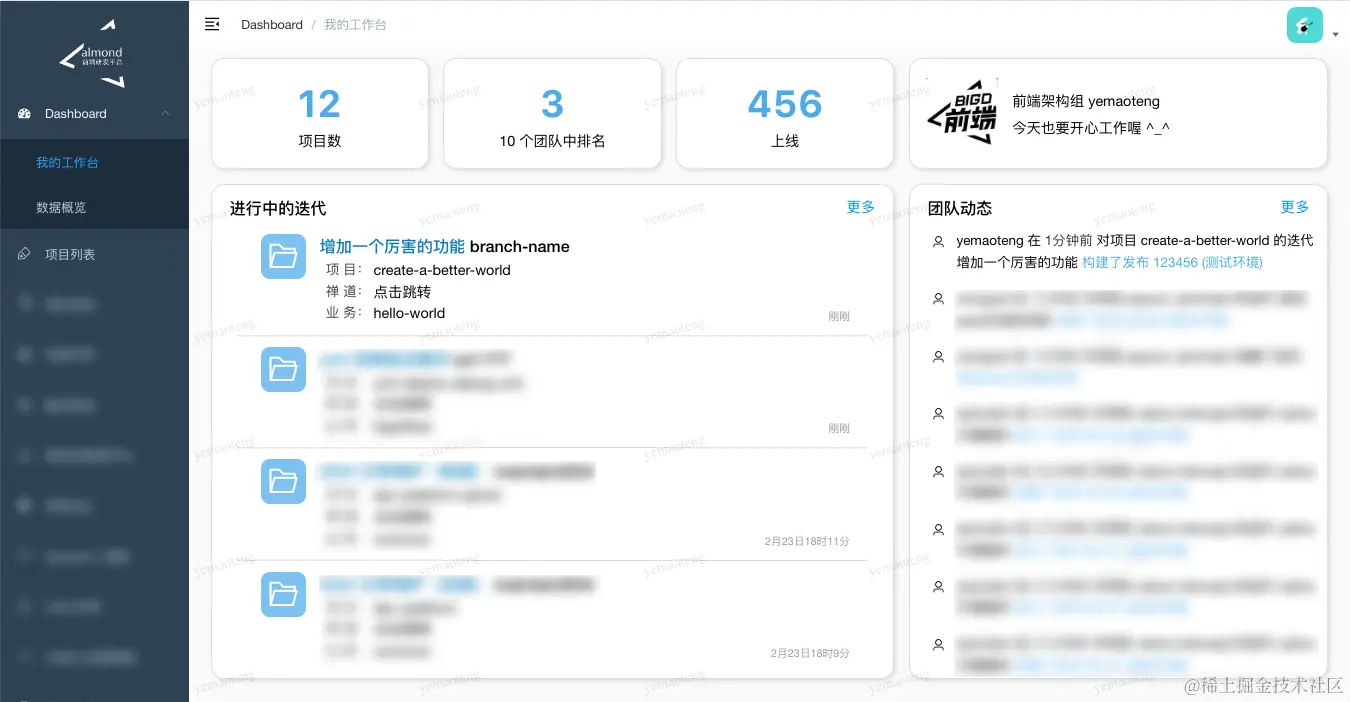Click 2月23日18时11分 timestamp
The height and width of the screenshot is (702, 1350).
807,541
